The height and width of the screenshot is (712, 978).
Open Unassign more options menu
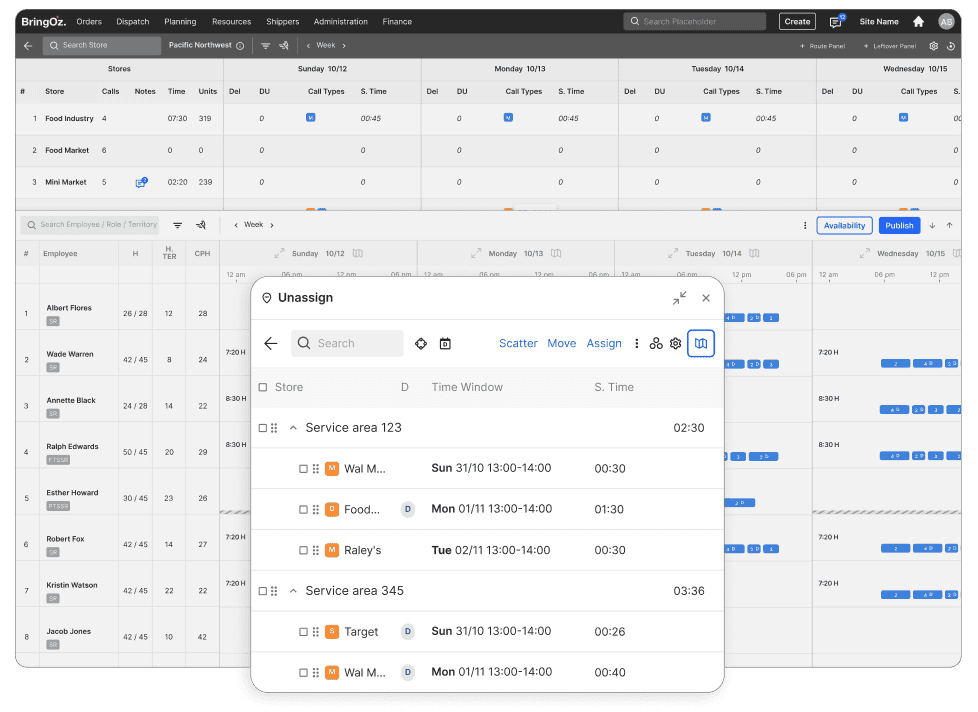[636, 344]
